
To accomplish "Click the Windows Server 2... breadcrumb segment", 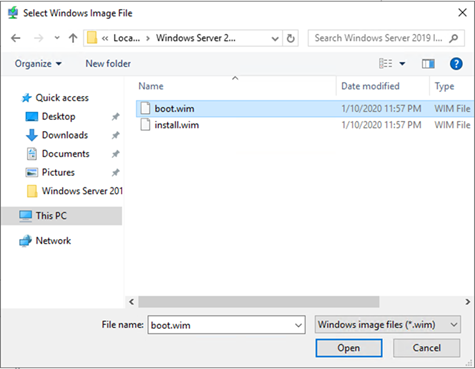I will click(196, 38).
